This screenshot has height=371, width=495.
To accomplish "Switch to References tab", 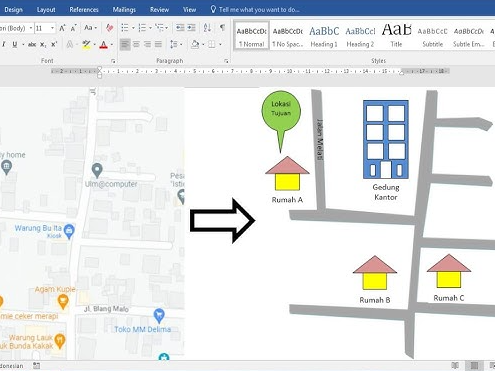I will (x=84, y=10).
